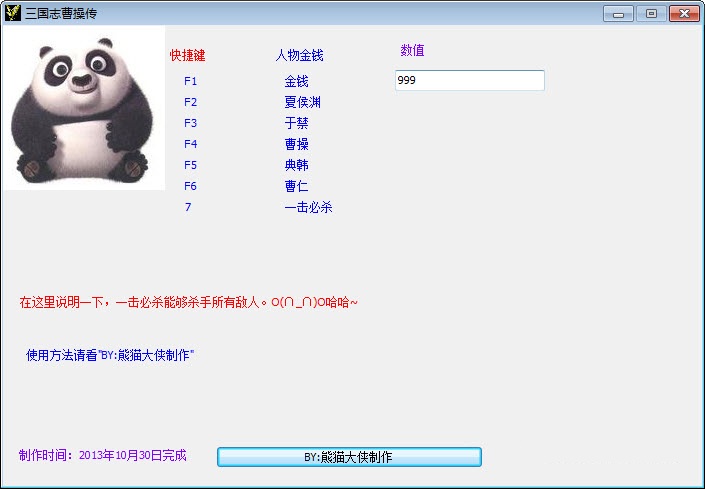The height and width of the screenshot is (489, 705).
Task: Minimize the 三国志曹操传 window
Action: pyautogui.click(x=619, y=13)
